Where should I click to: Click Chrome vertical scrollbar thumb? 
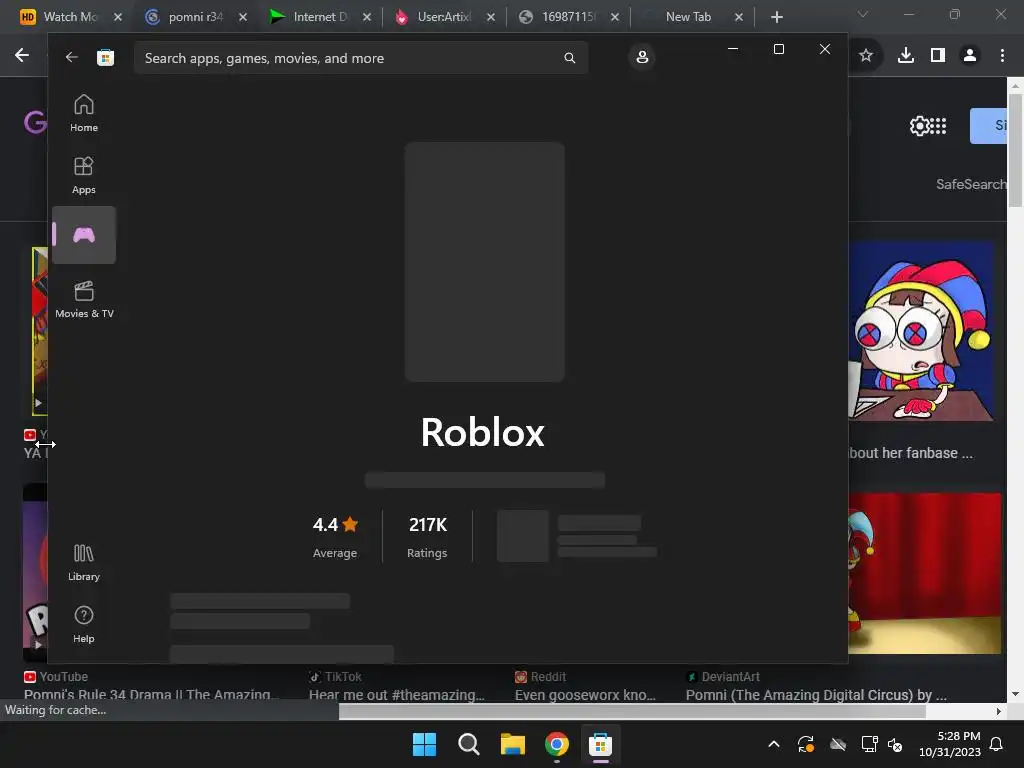click(1015, 150)
